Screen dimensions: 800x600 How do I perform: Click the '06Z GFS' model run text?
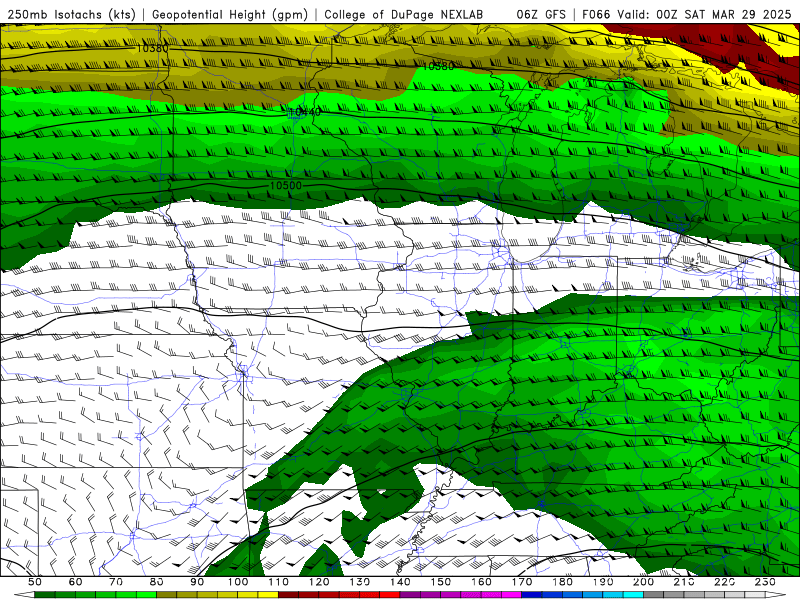pos(541,14)
